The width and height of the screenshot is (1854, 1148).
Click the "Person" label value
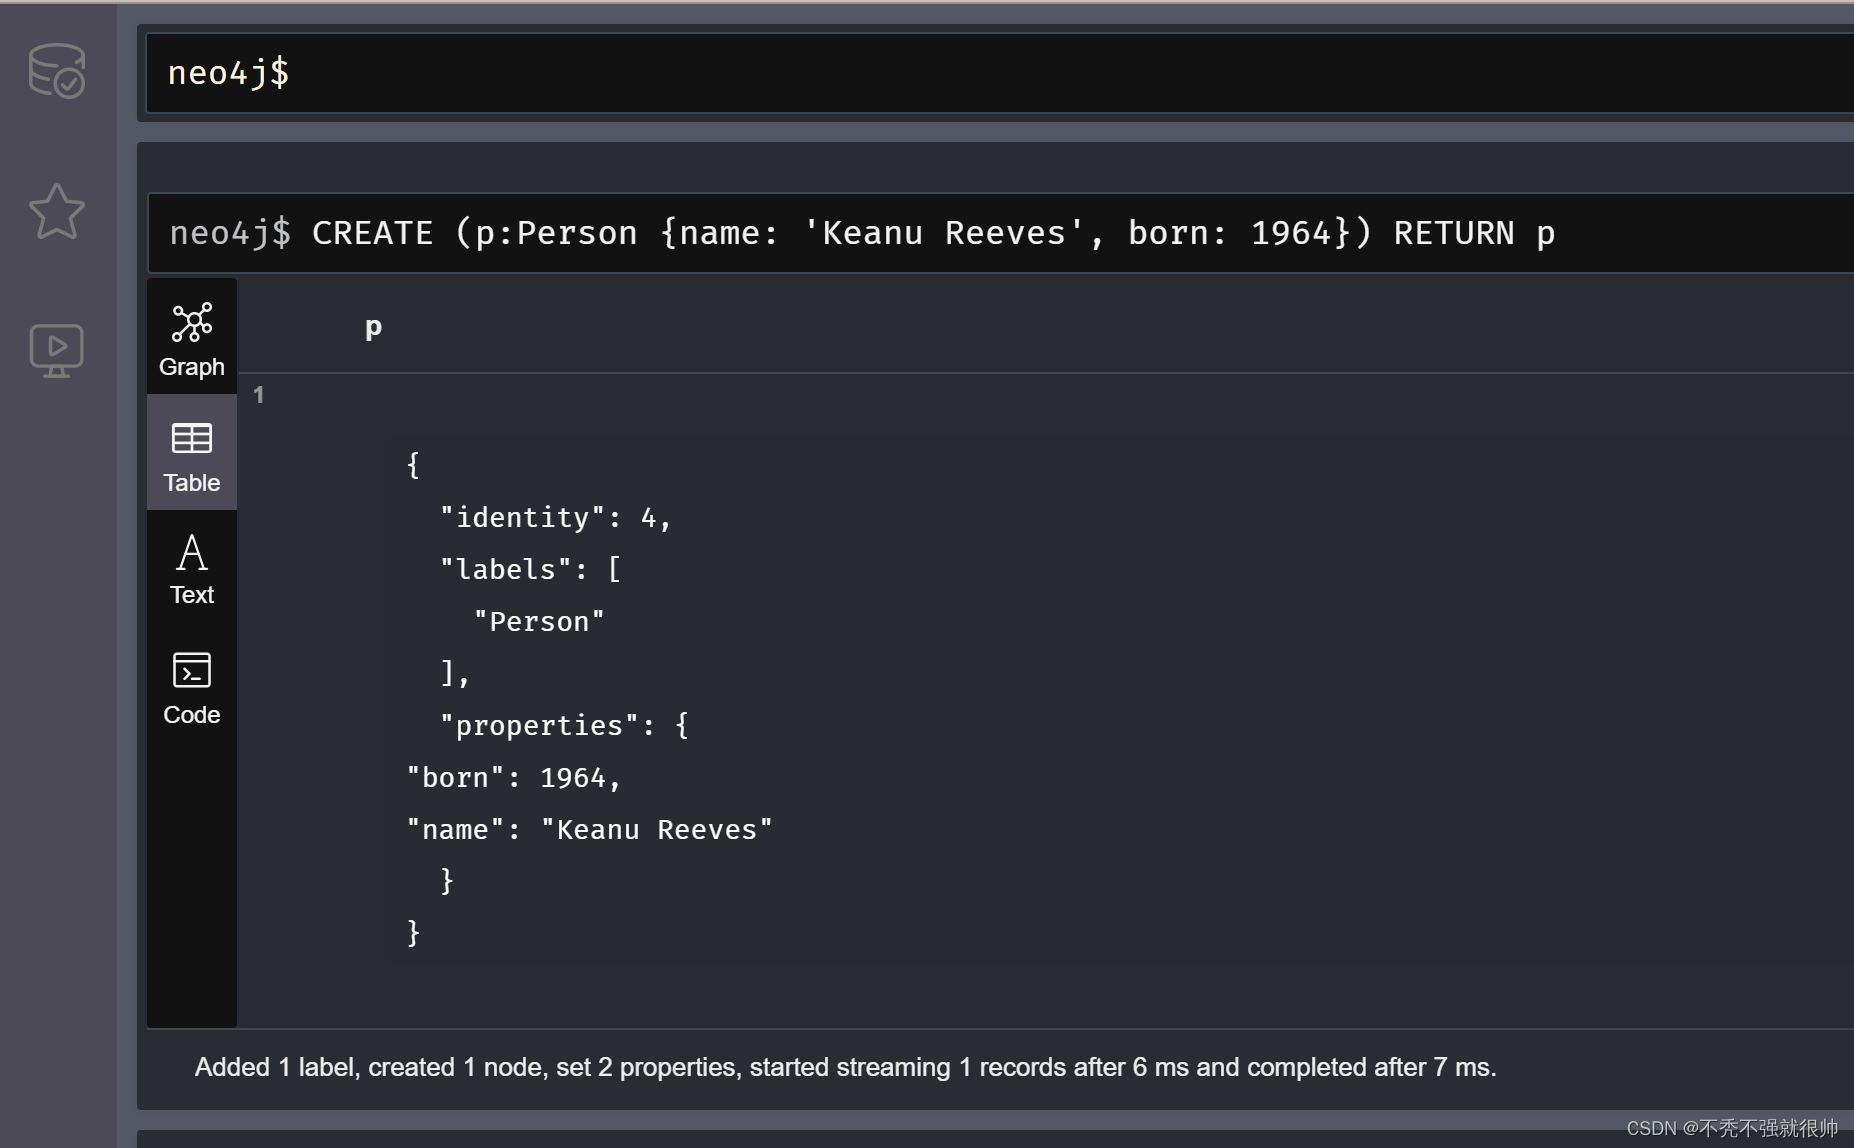(539, 622)
